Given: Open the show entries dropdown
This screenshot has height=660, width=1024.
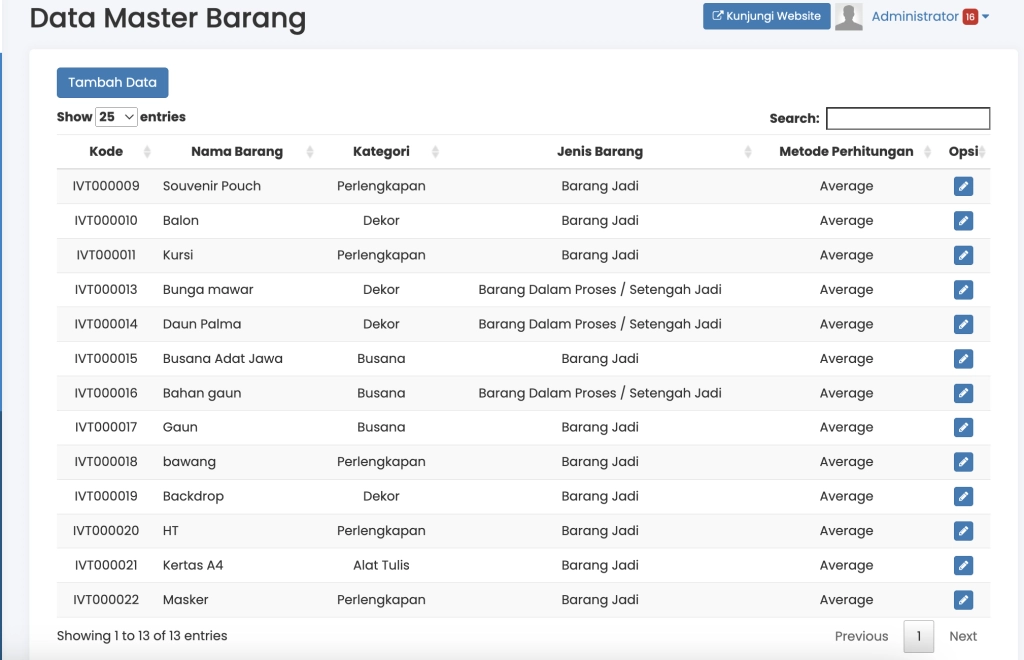Looking at the screenshot, I should [x=117, y=117].
